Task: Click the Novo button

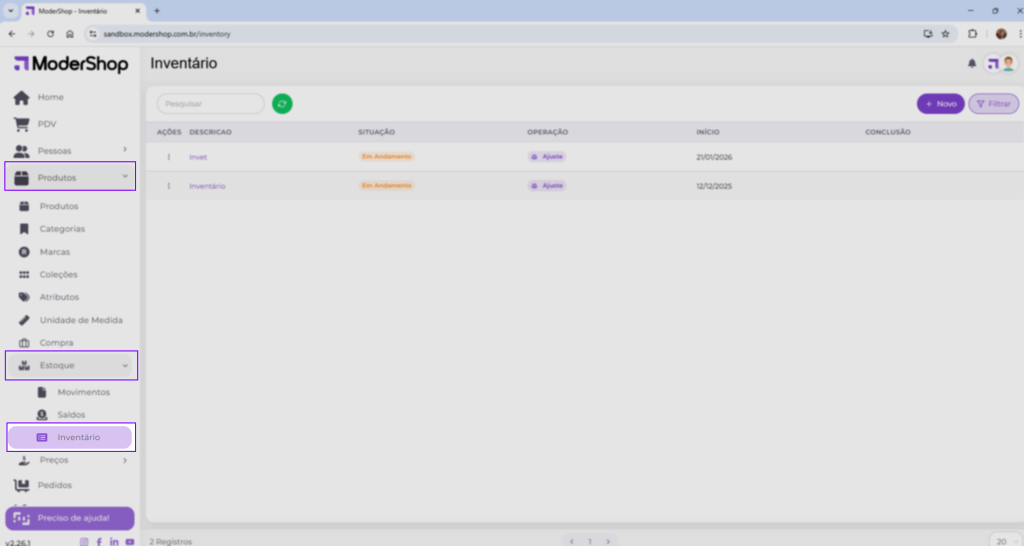Action: click(x=940, y=104)
